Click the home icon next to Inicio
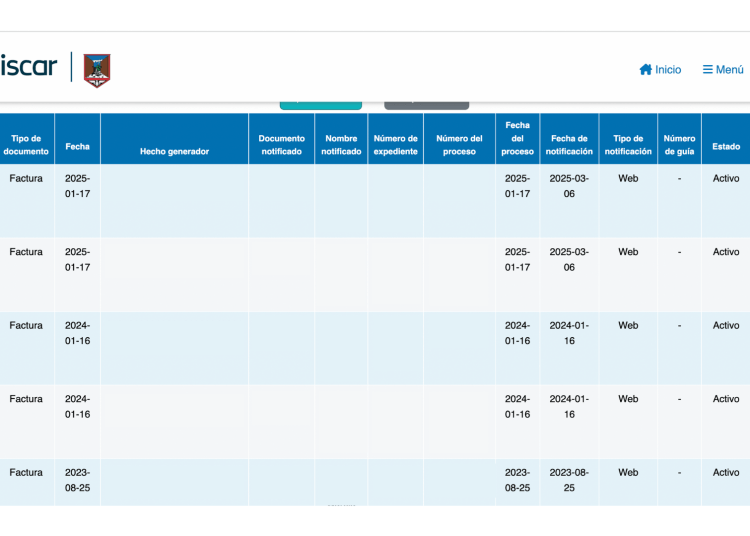Image resolution: width=750 pixels, height=536 pixels. pyautogui.click(x=646, y=70)
